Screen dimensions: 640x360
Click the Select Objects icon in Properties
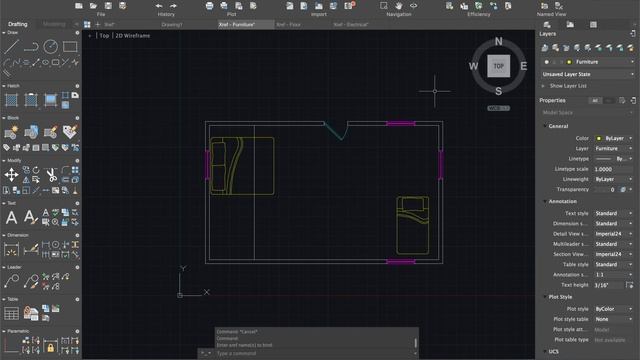pos(622,100)
